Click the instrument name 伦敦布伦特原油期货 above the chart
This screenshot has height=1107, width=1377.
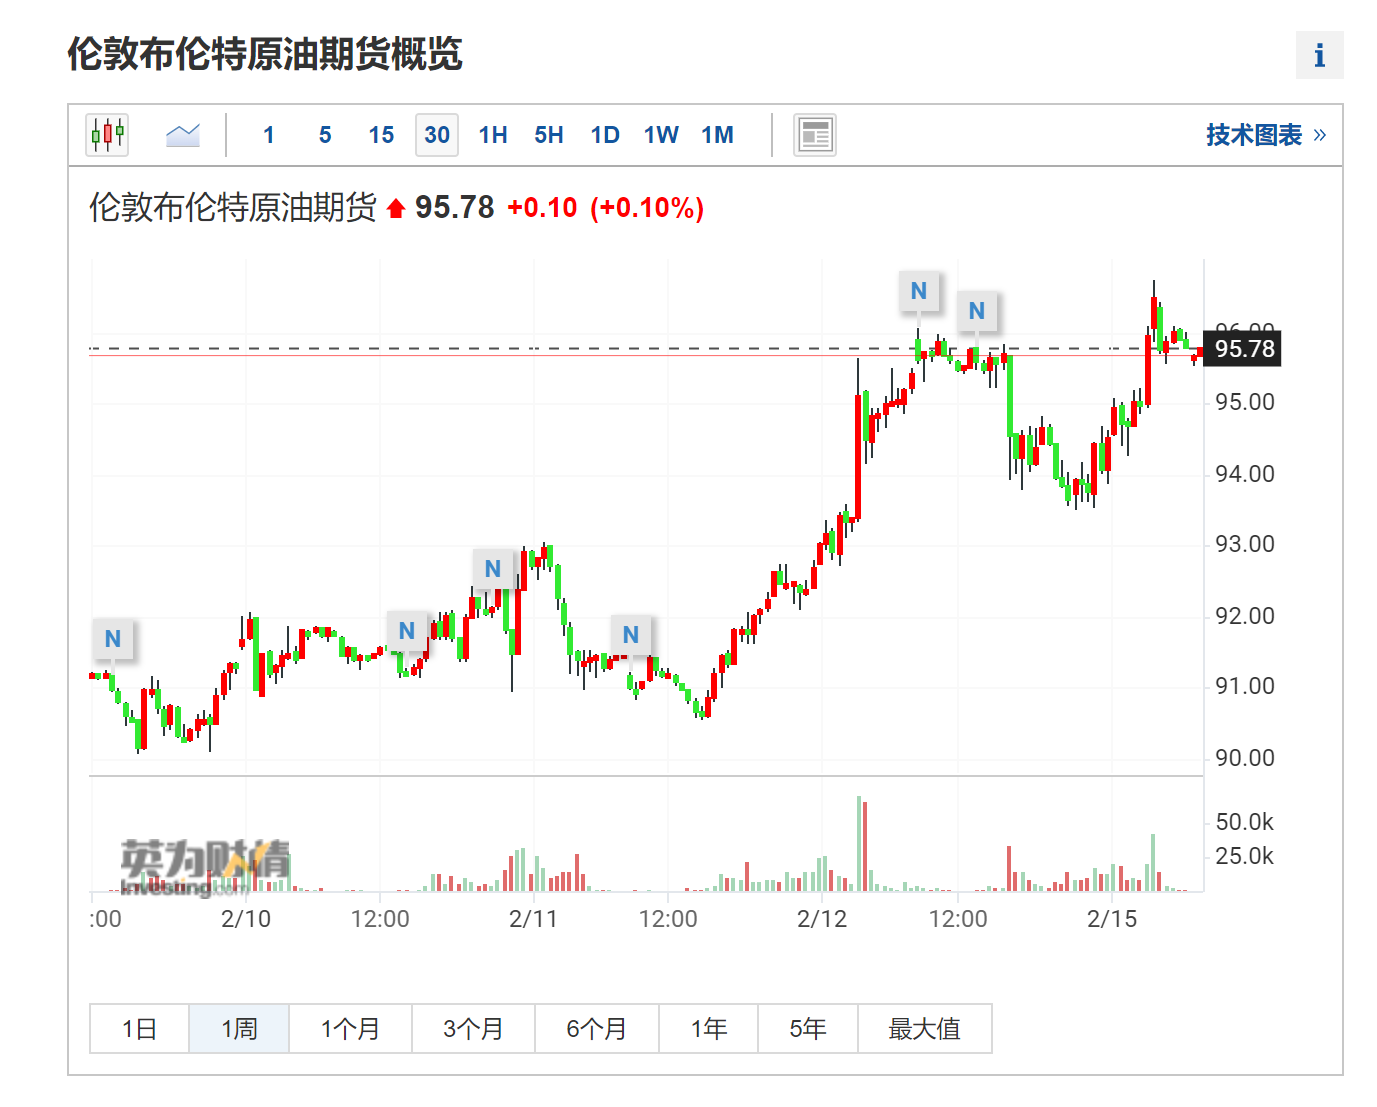pyautogui.click(x=233, y=207)
